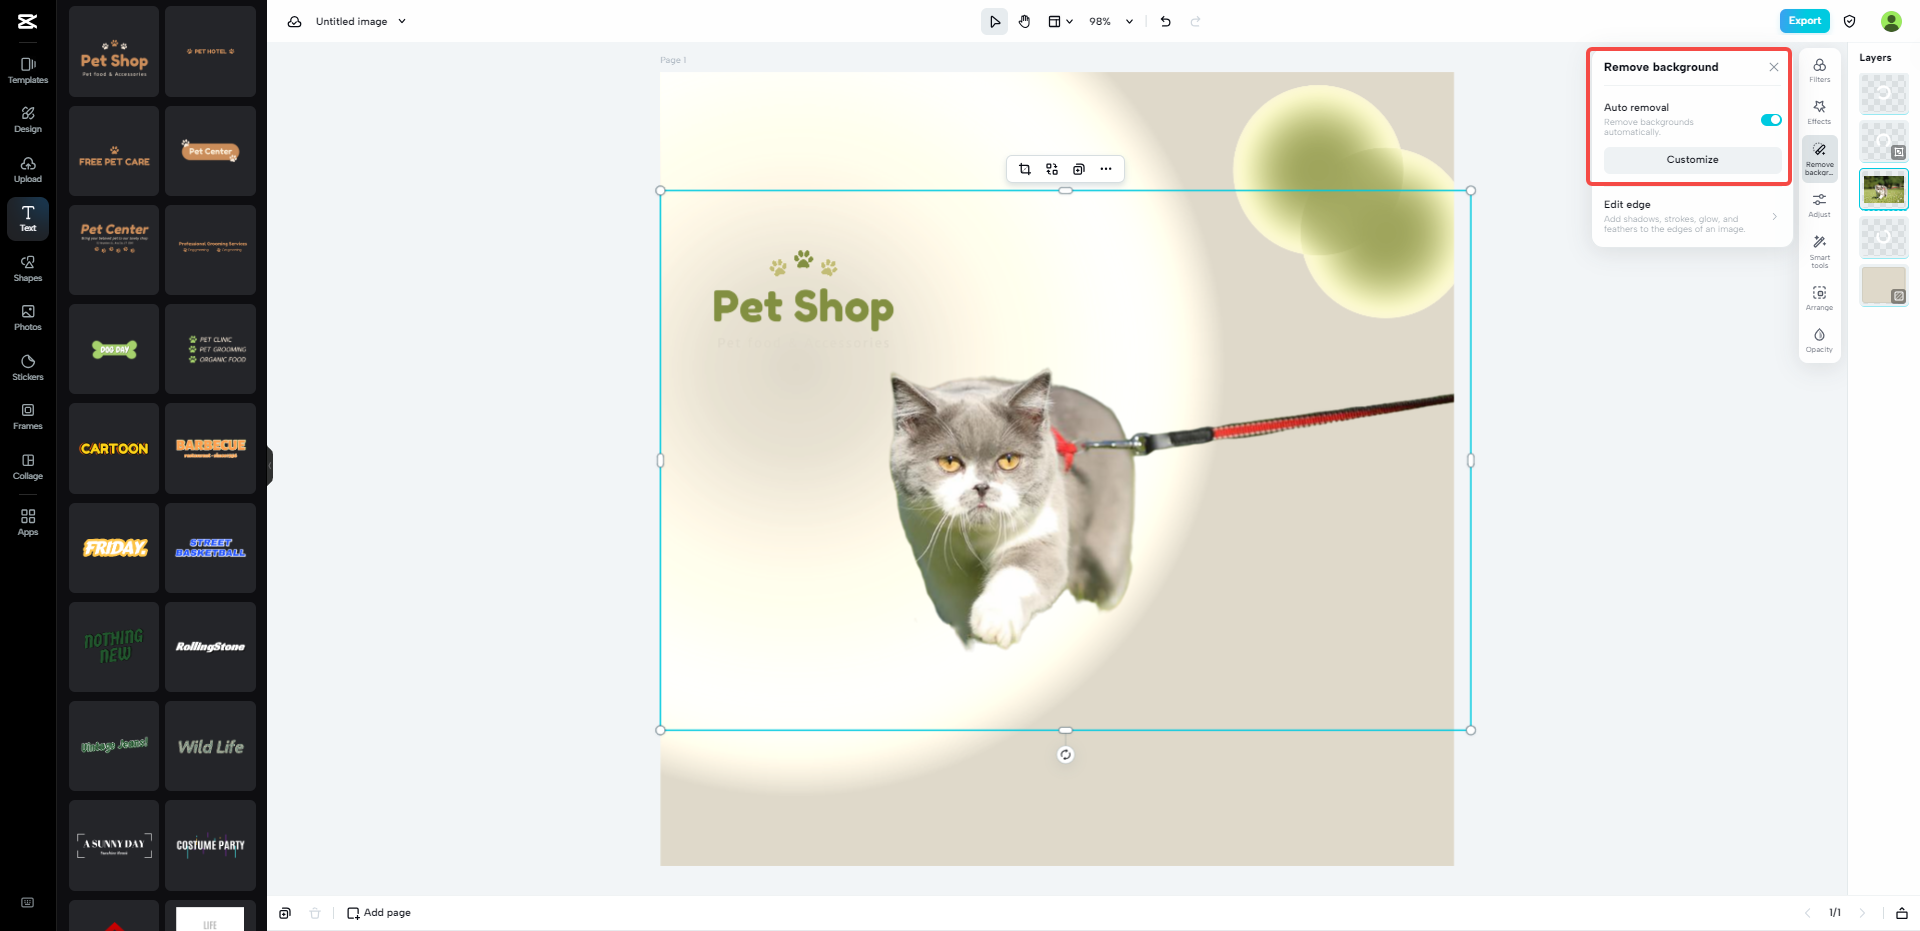Screen dimensions: 1920x931
Task: Apply the COSTUME PARTY text template
Action: pos(210,845)
